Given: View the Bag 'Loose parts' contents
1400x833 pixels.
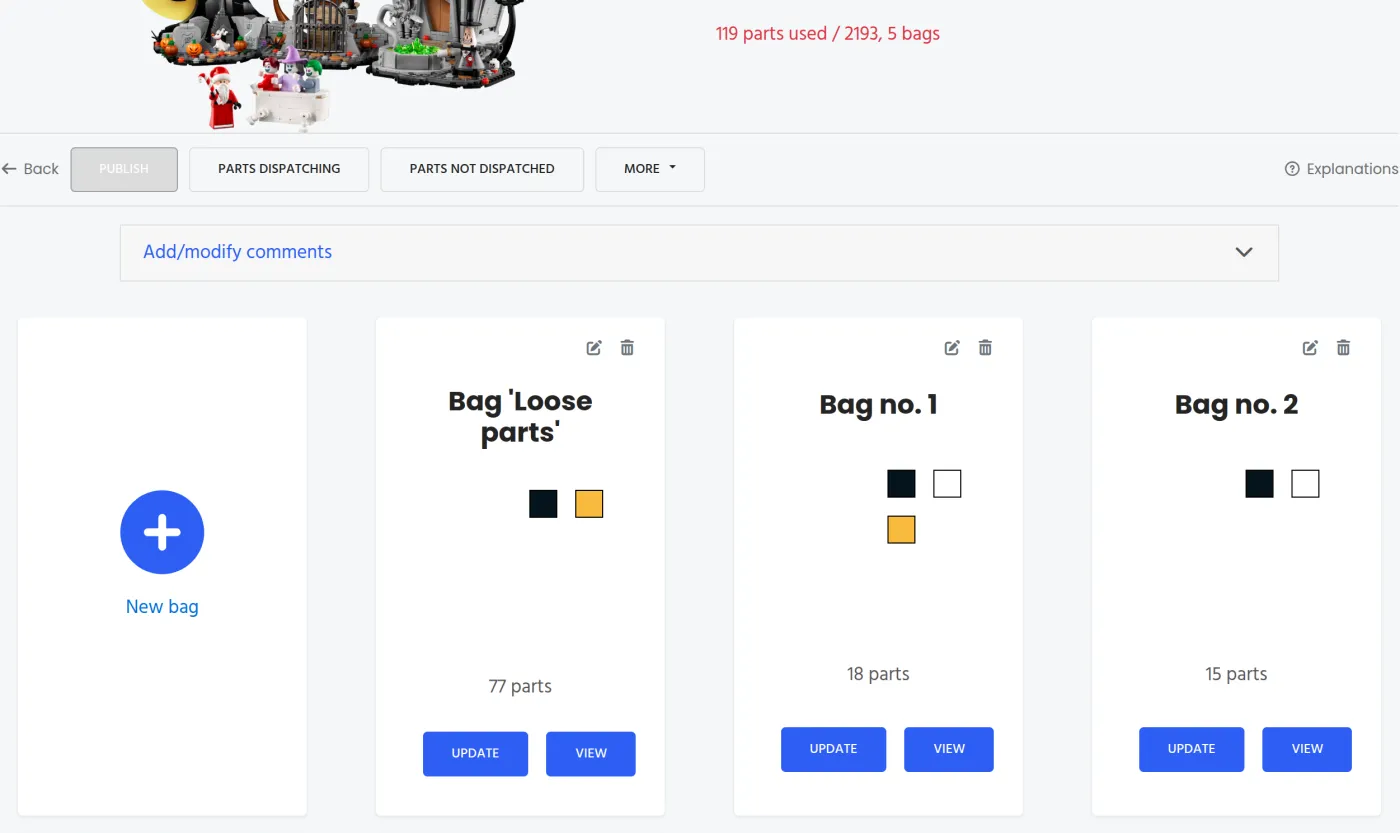Looking at the screenshot, I should pos(591,754).
